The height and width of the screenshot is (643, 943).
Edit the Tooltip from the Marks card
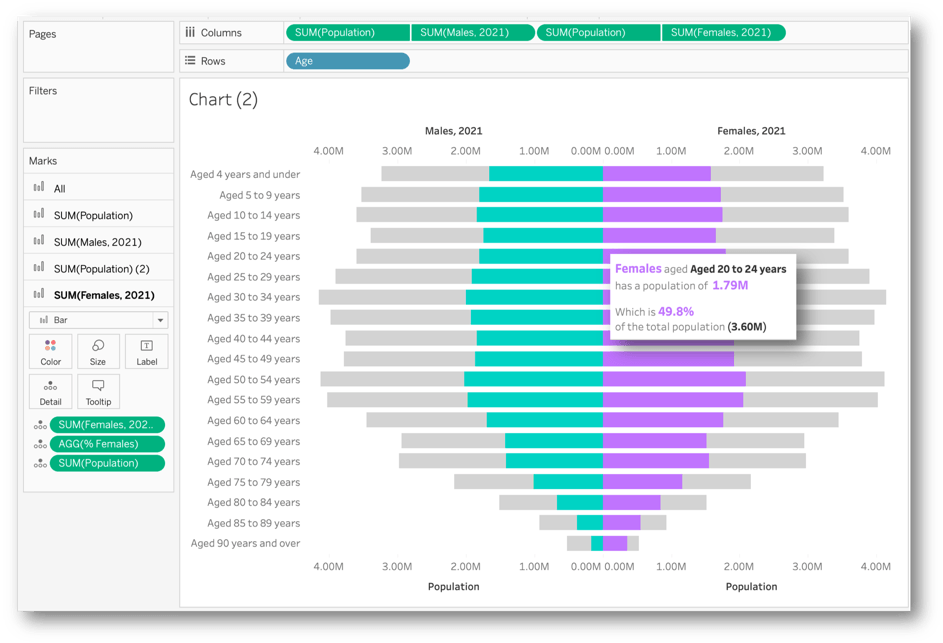pyautogui.click(x=98, y=392)
